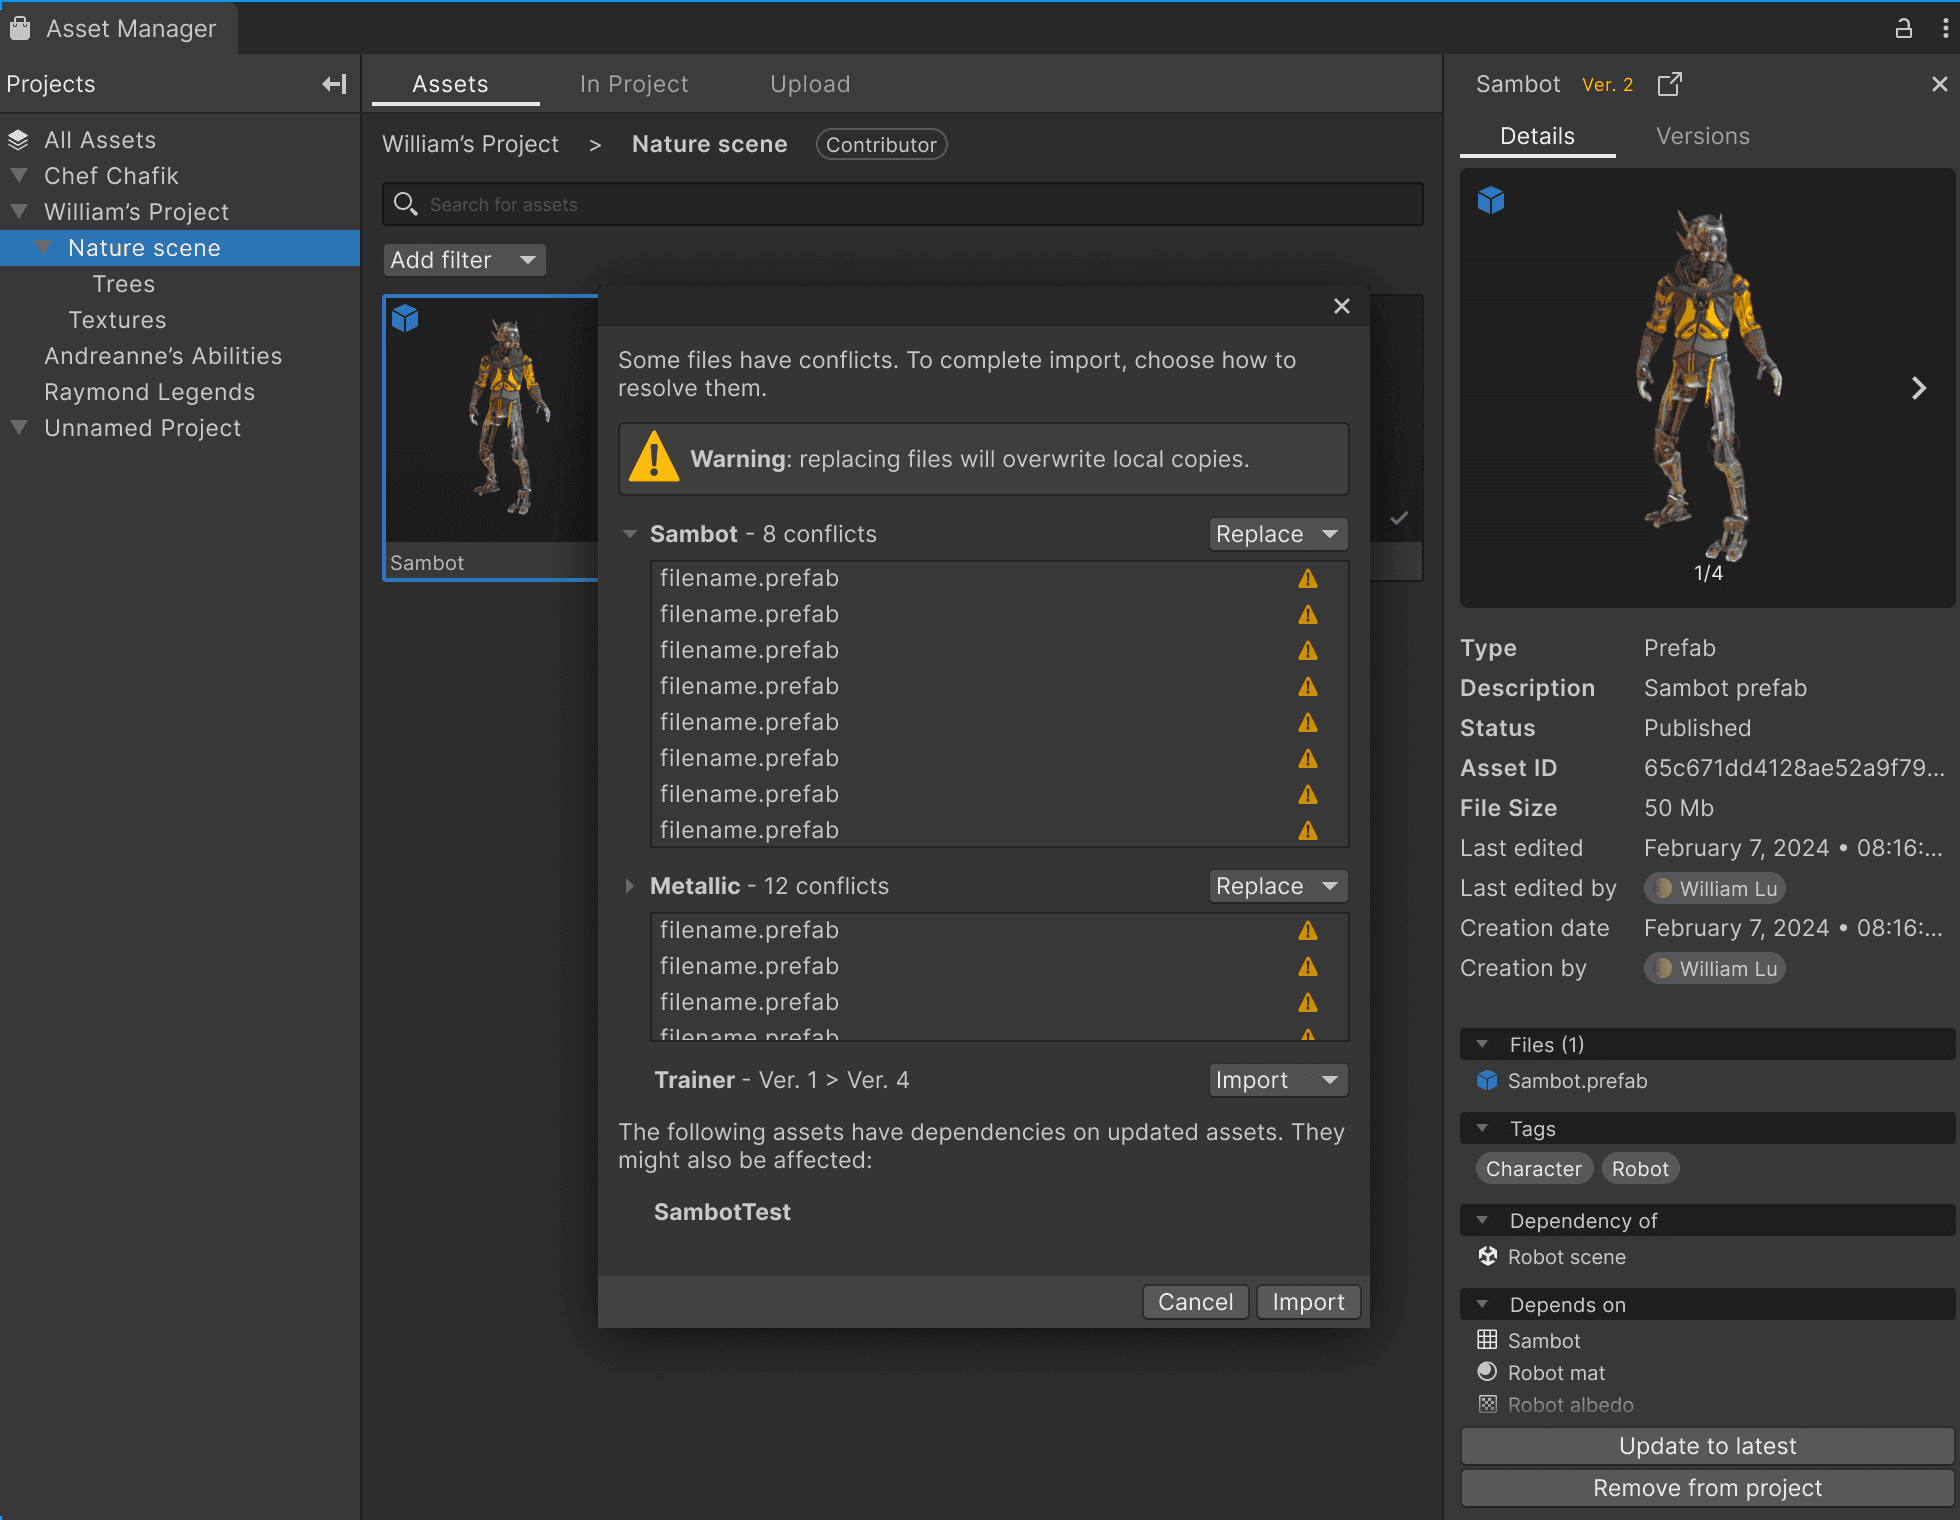Toggle the Character tag
This screenshot has height=1520, width=1960.
[x=1534, y=1168]
